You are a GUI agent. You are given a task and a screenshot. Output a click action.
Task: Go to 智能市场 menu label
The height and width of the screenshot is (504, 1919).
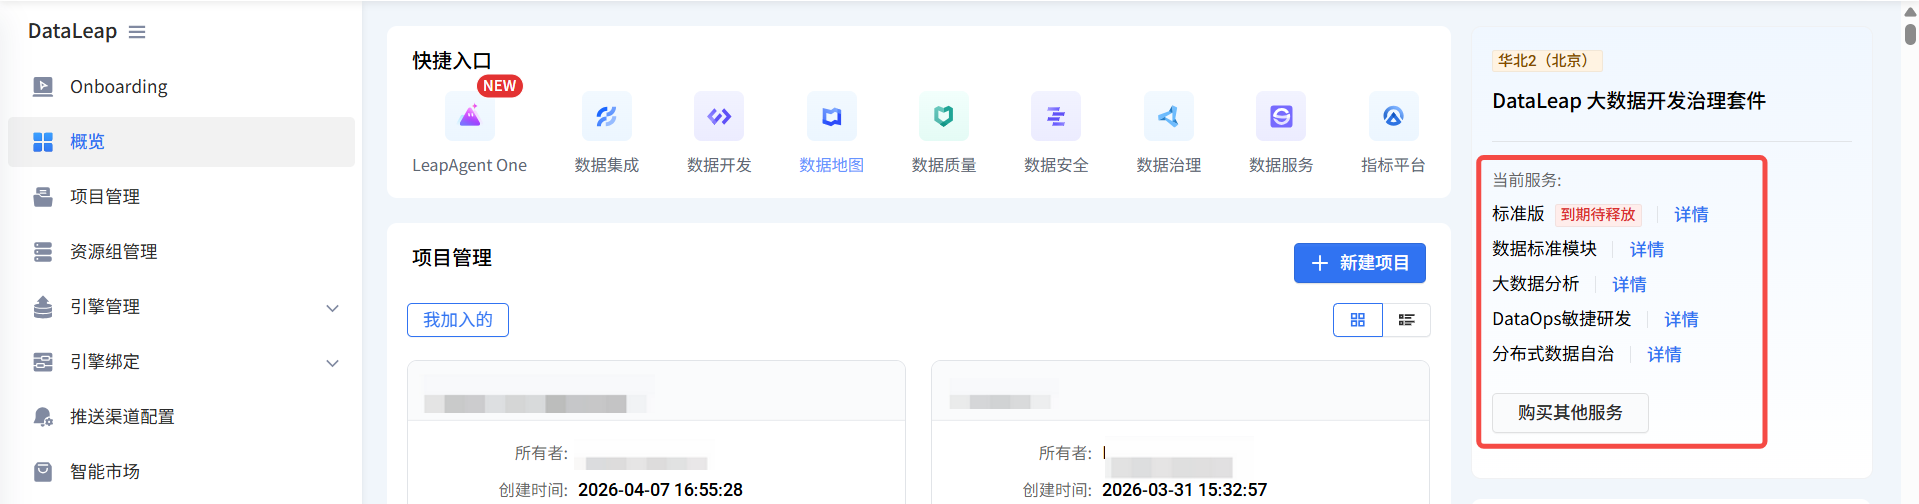point(105,472)
